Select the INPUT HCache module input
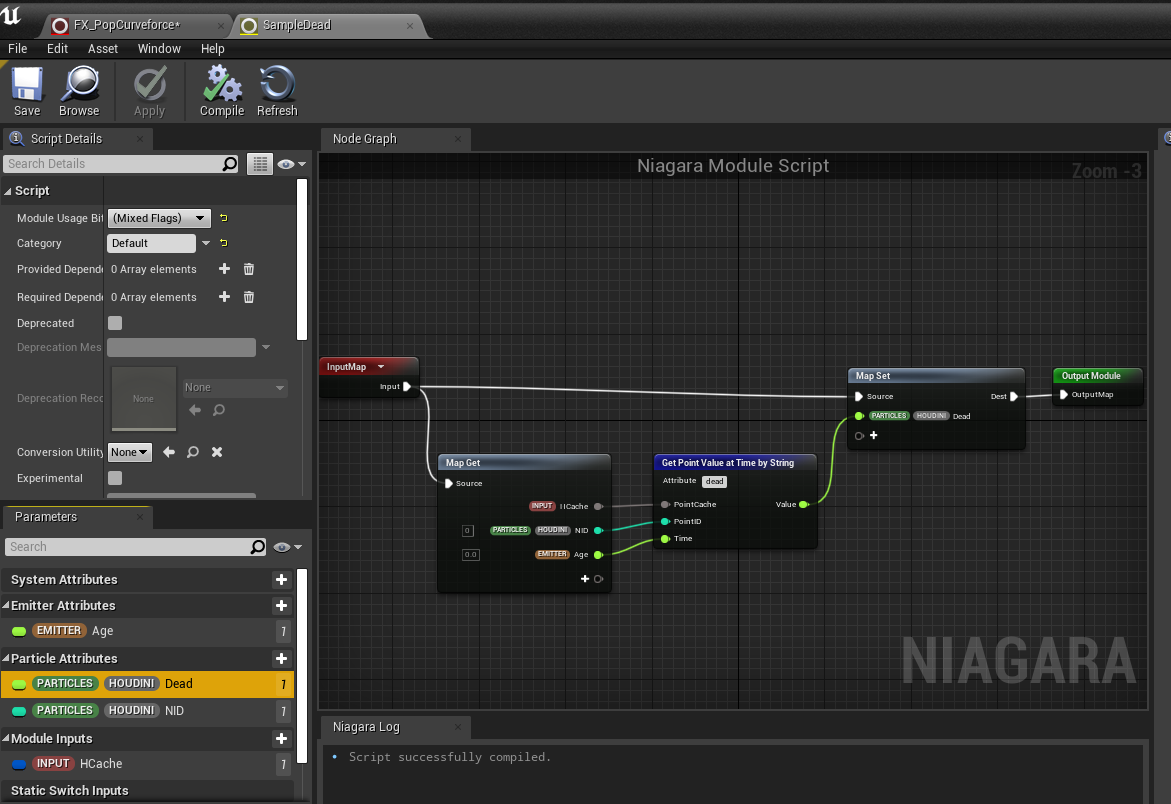 point(147,764)
